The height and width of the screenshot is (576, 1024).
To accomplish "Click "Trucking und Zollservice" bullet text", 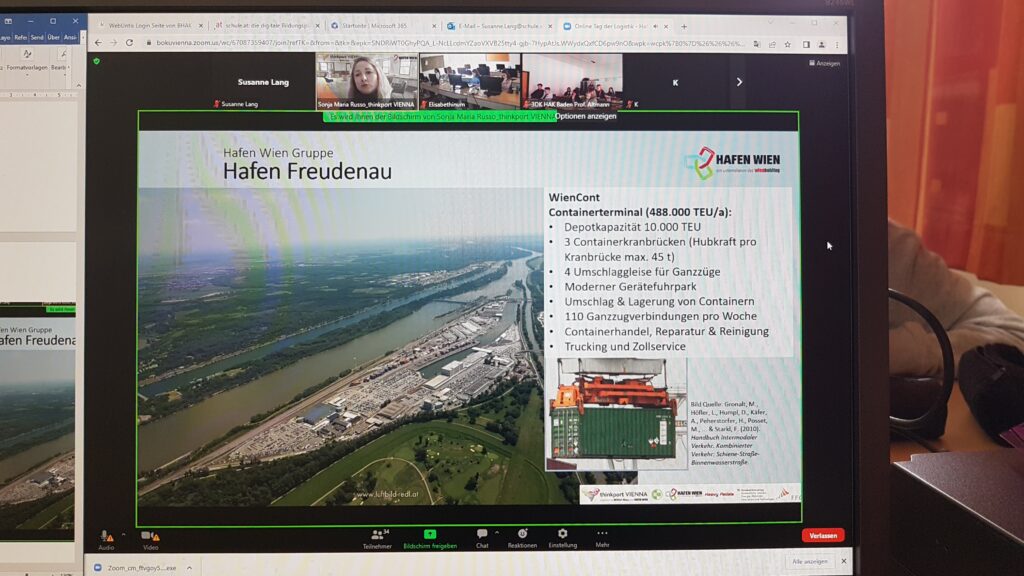I will point(625,346).
